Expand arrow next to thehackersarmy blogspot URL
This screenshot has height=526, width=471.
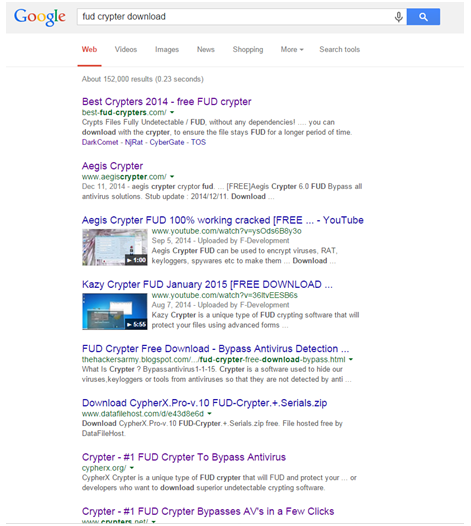point(351,360)
